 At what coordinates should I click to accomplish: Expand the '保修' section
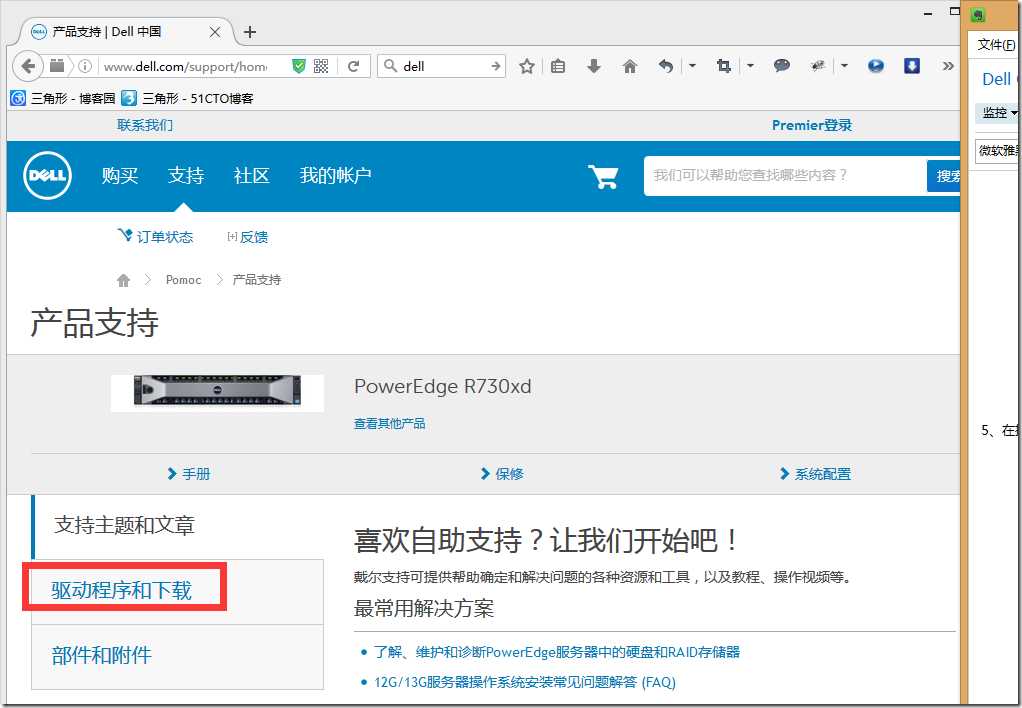tap(502, 474)
